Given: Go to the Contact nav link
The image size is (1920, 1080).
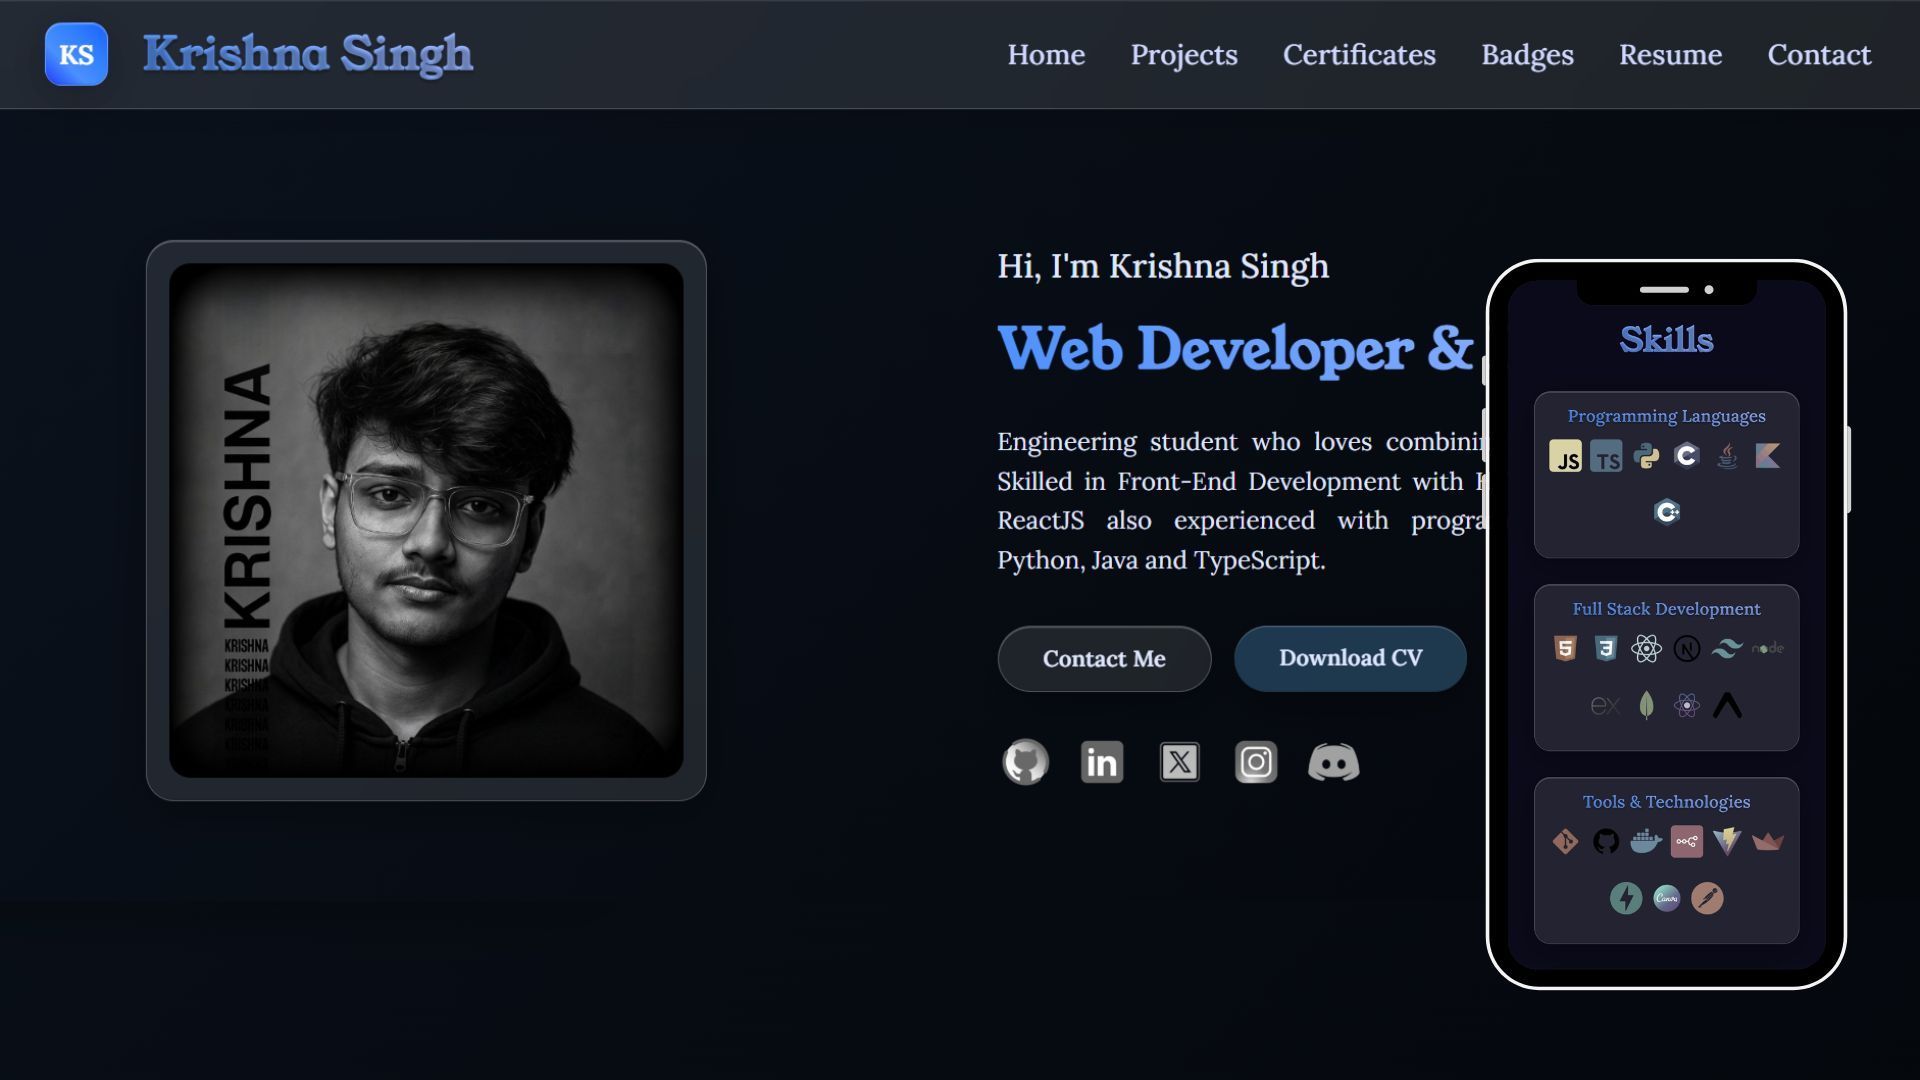Looking at the screenshot, I should click(1819, 54).
